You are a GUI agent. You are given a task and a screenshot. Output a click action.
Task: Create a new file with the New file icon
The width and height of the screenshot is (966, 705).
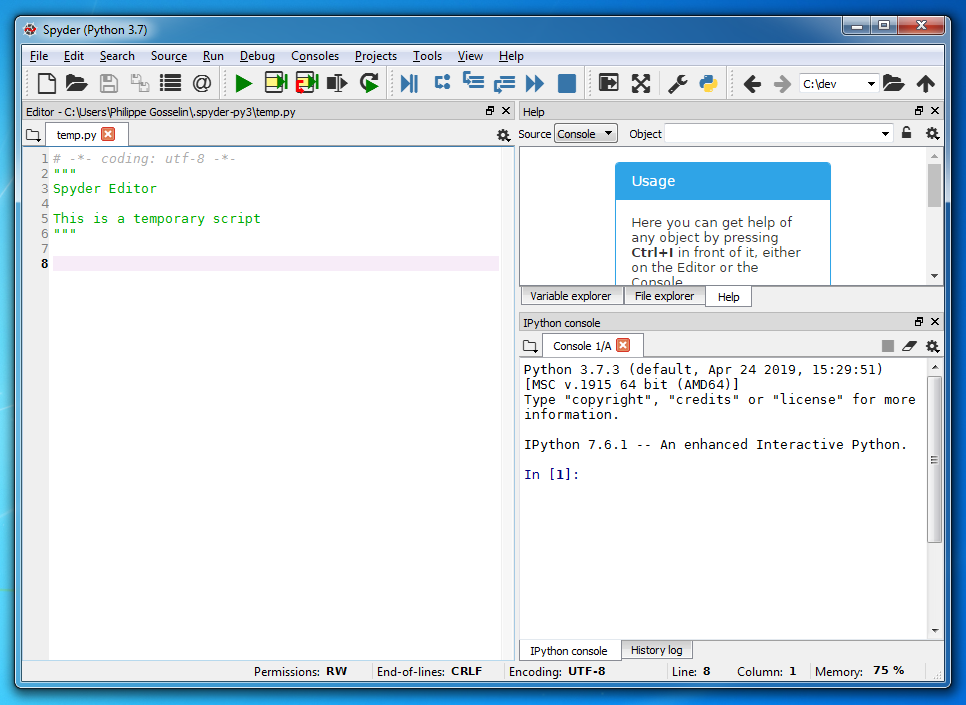tap(47, 83)
